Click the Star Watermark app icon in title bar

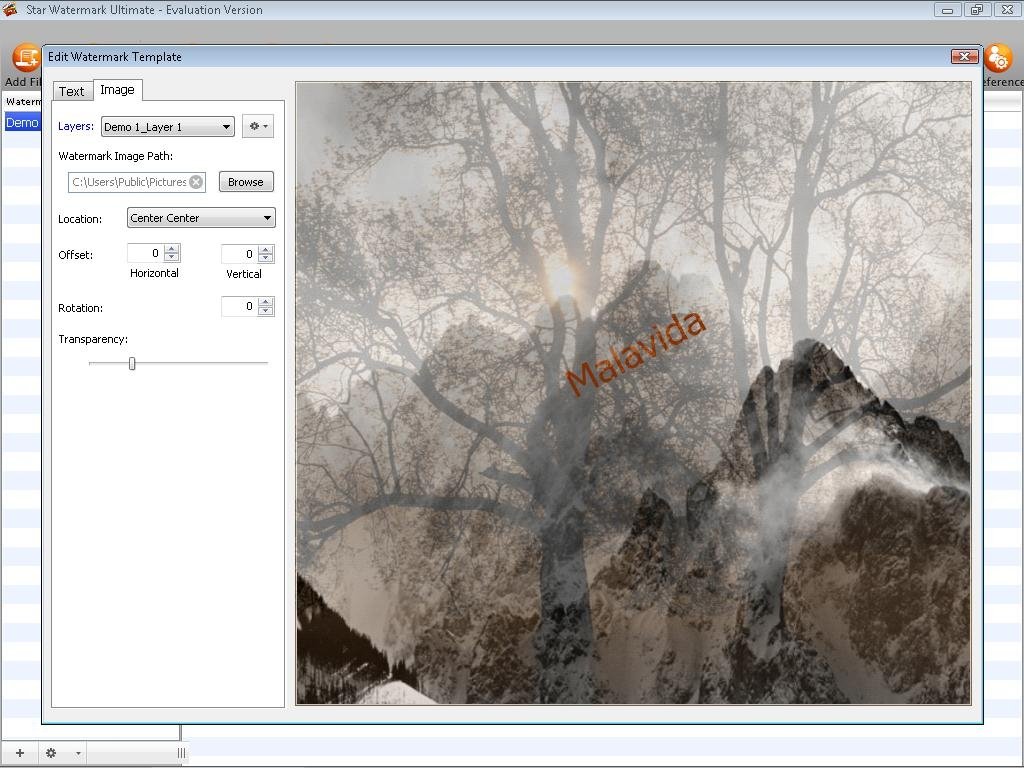pyautogui.click(x=10, y=9)
